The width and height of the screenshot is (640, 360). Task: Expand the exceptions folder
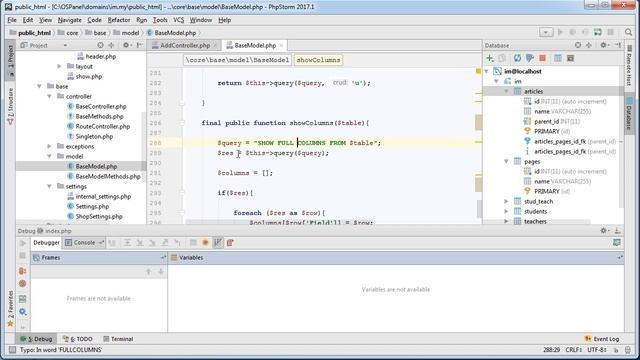[49, 146]
